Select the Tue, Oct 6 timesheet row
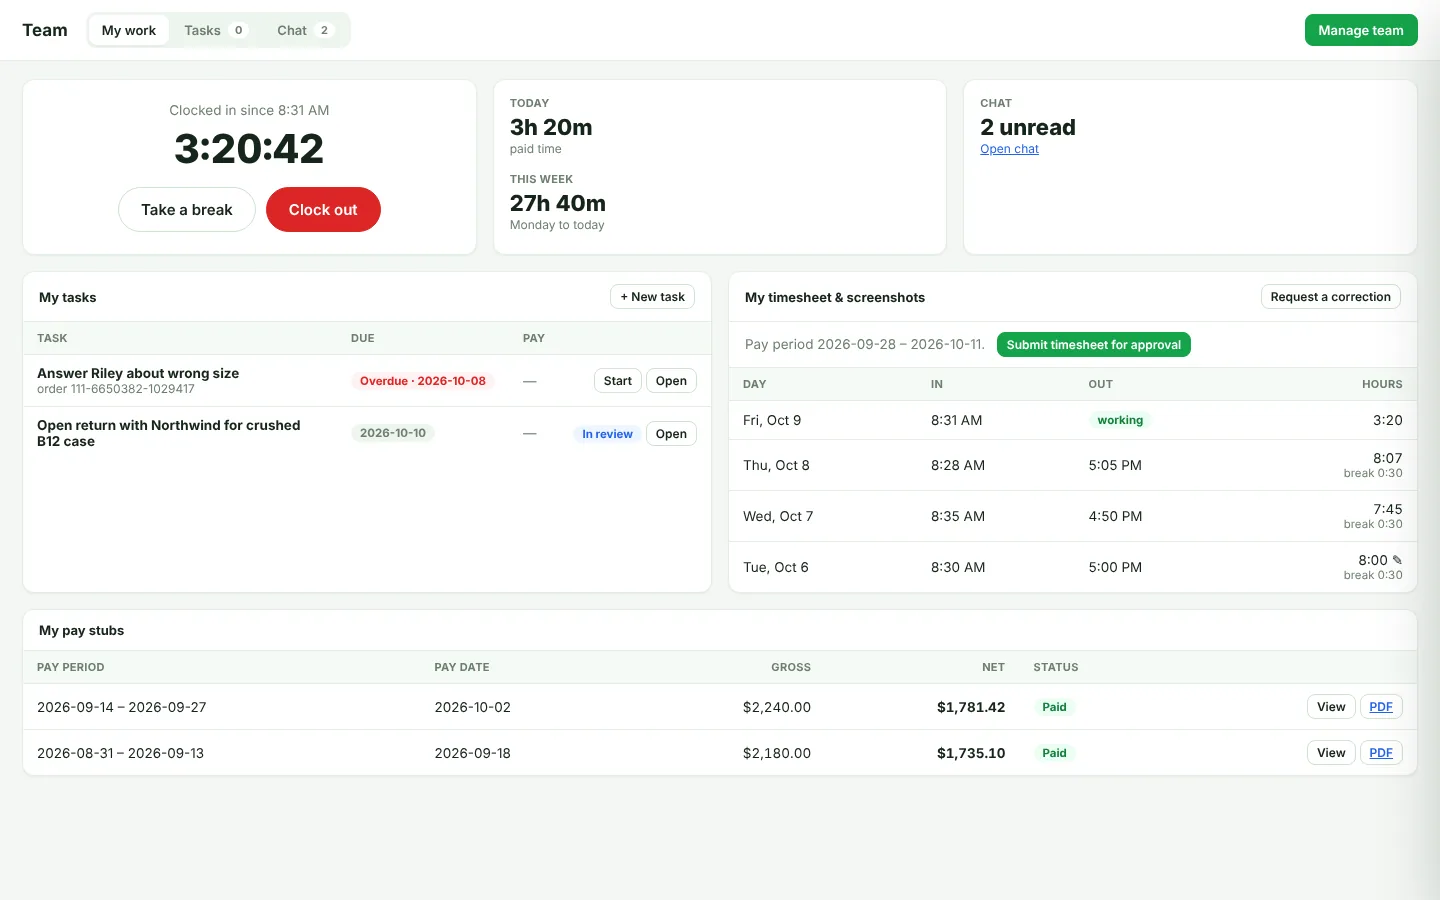1440x900 pixels. pyautogui.click(x=1073, y=567)
